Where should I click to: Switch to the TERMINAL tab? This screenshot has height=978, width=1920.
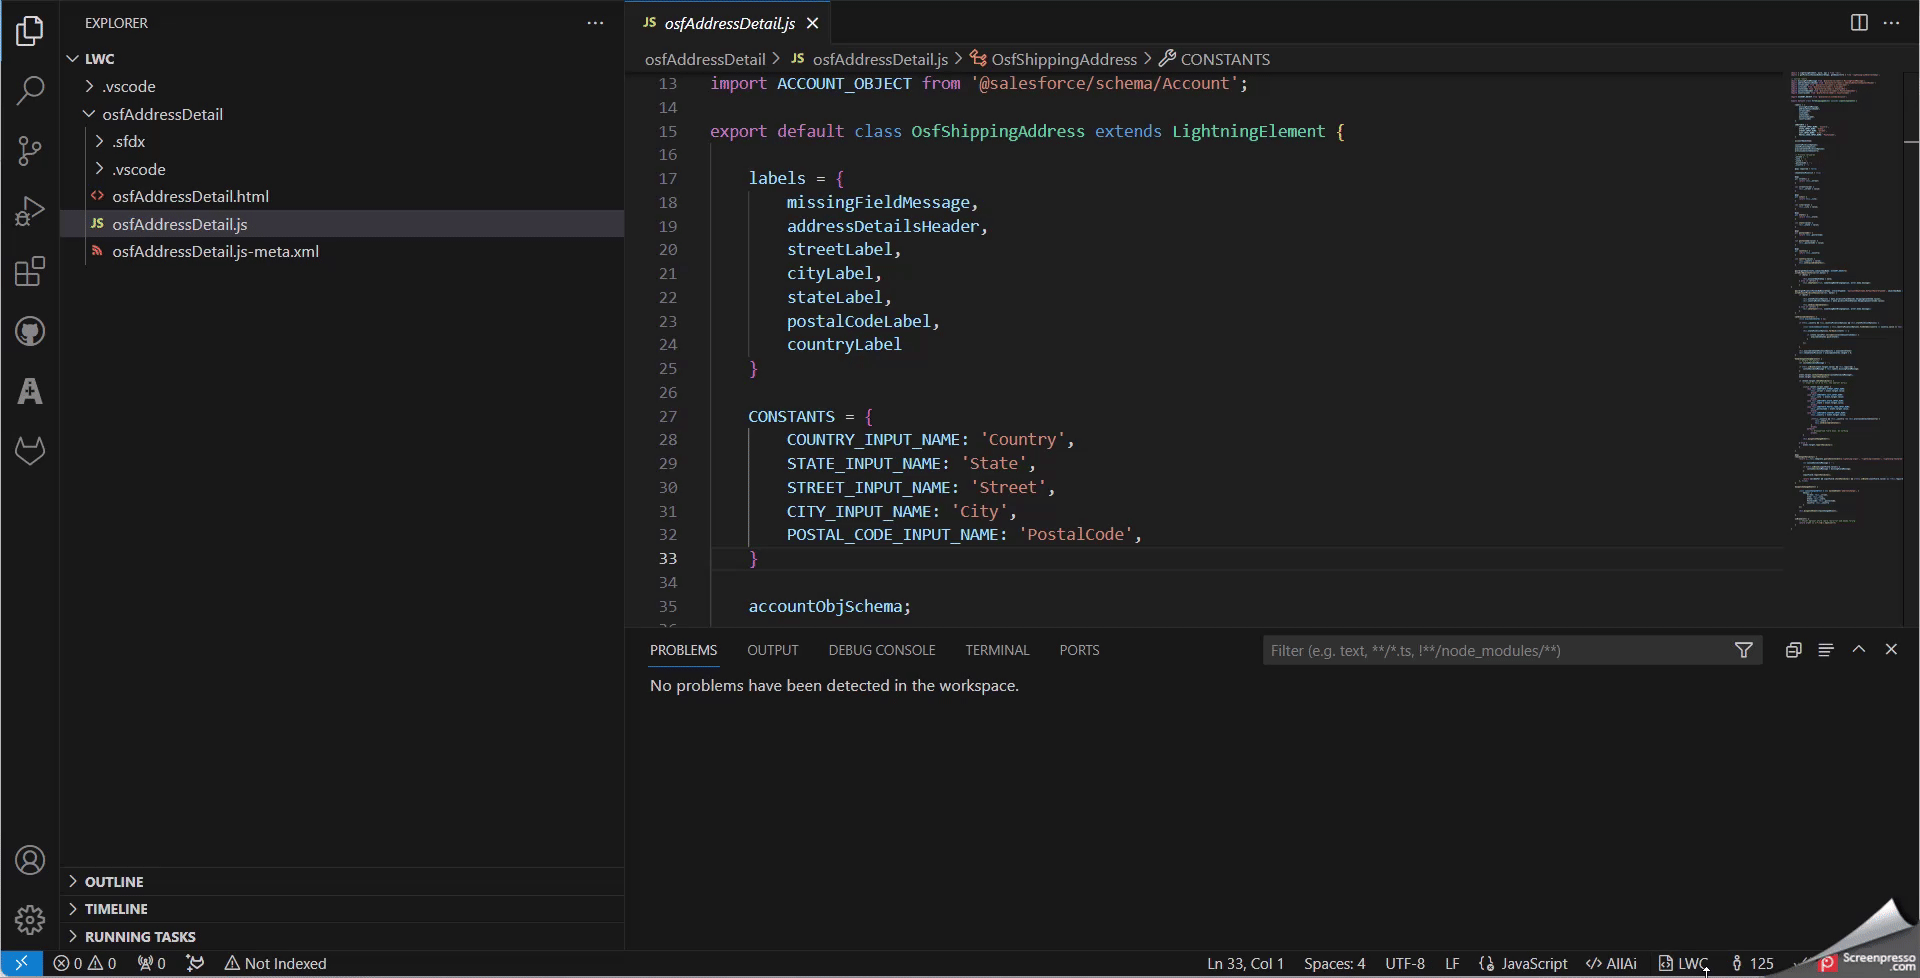(x=997, y=650)
